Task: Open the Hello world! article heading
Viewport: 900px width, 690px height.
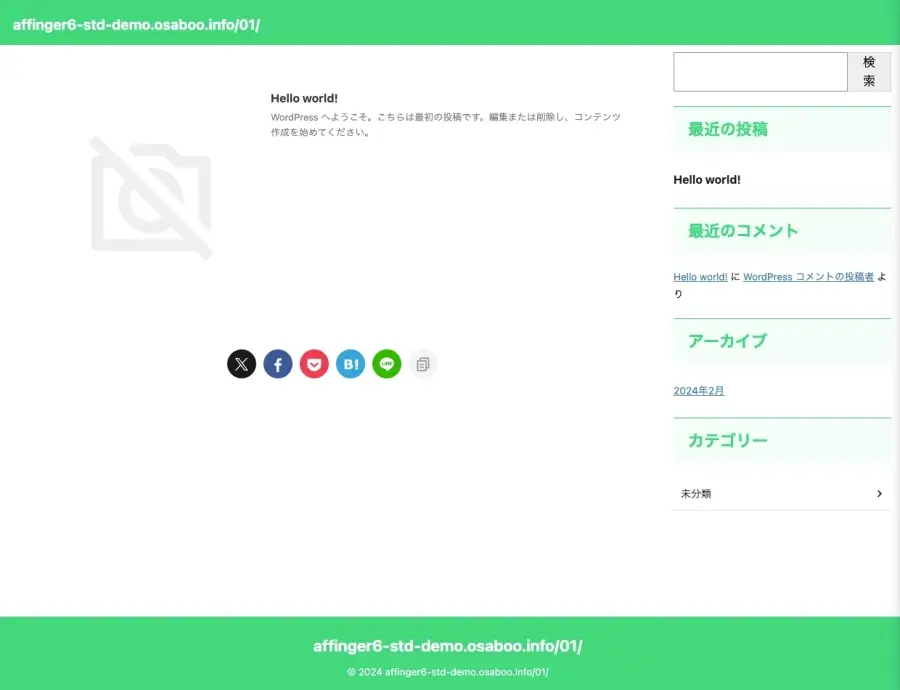Action: pyautogui.click(x=304, y=98)
